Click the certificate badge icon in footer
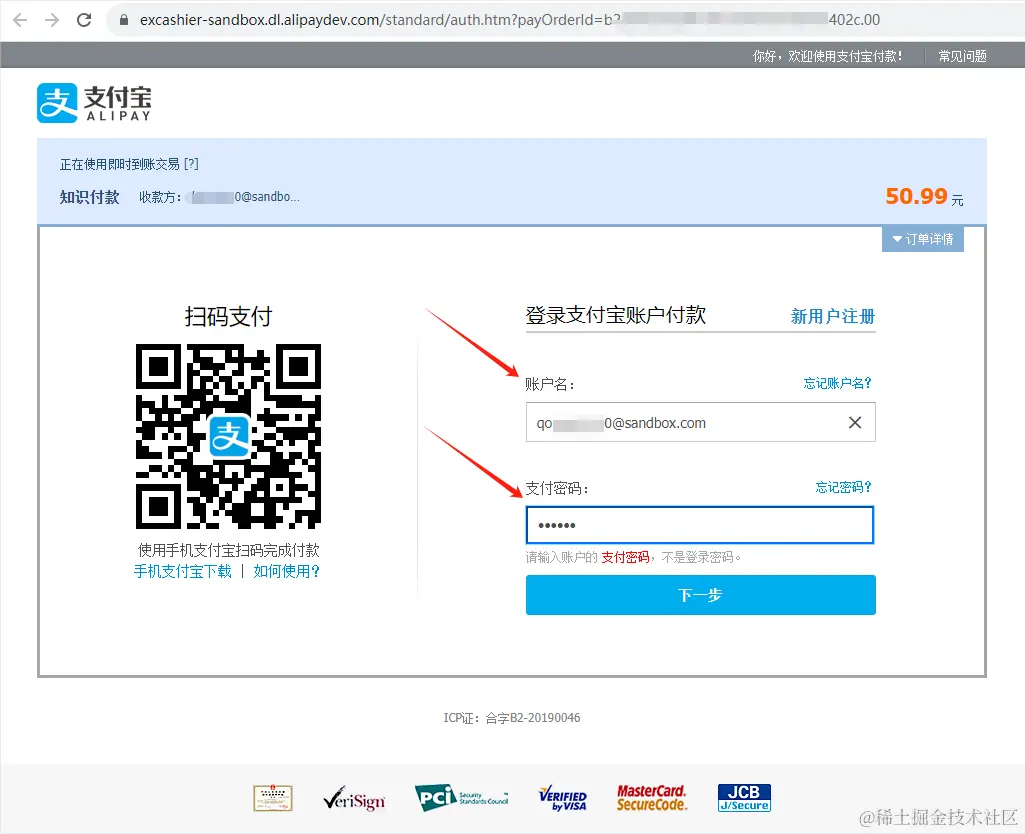 (273, 798)
